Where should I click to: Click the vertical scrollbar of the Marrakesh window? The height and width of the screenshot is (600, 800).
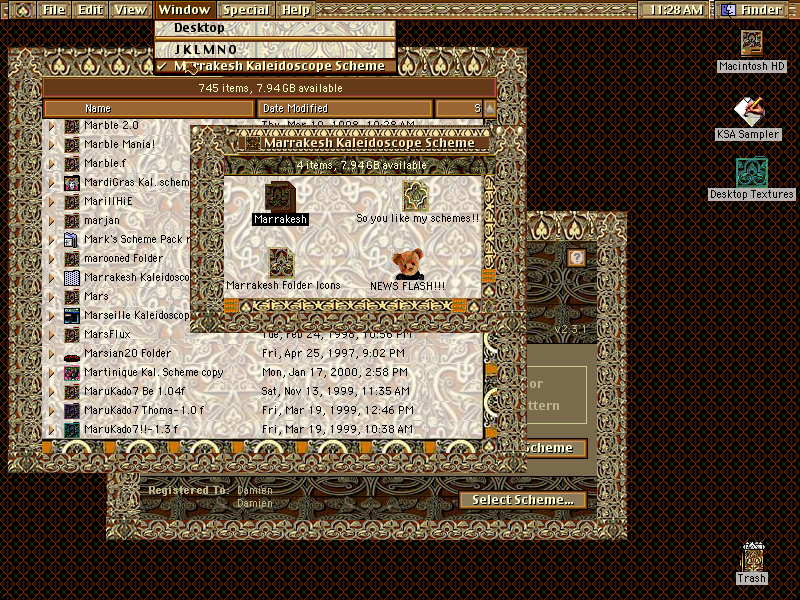(x=488, y=237)
